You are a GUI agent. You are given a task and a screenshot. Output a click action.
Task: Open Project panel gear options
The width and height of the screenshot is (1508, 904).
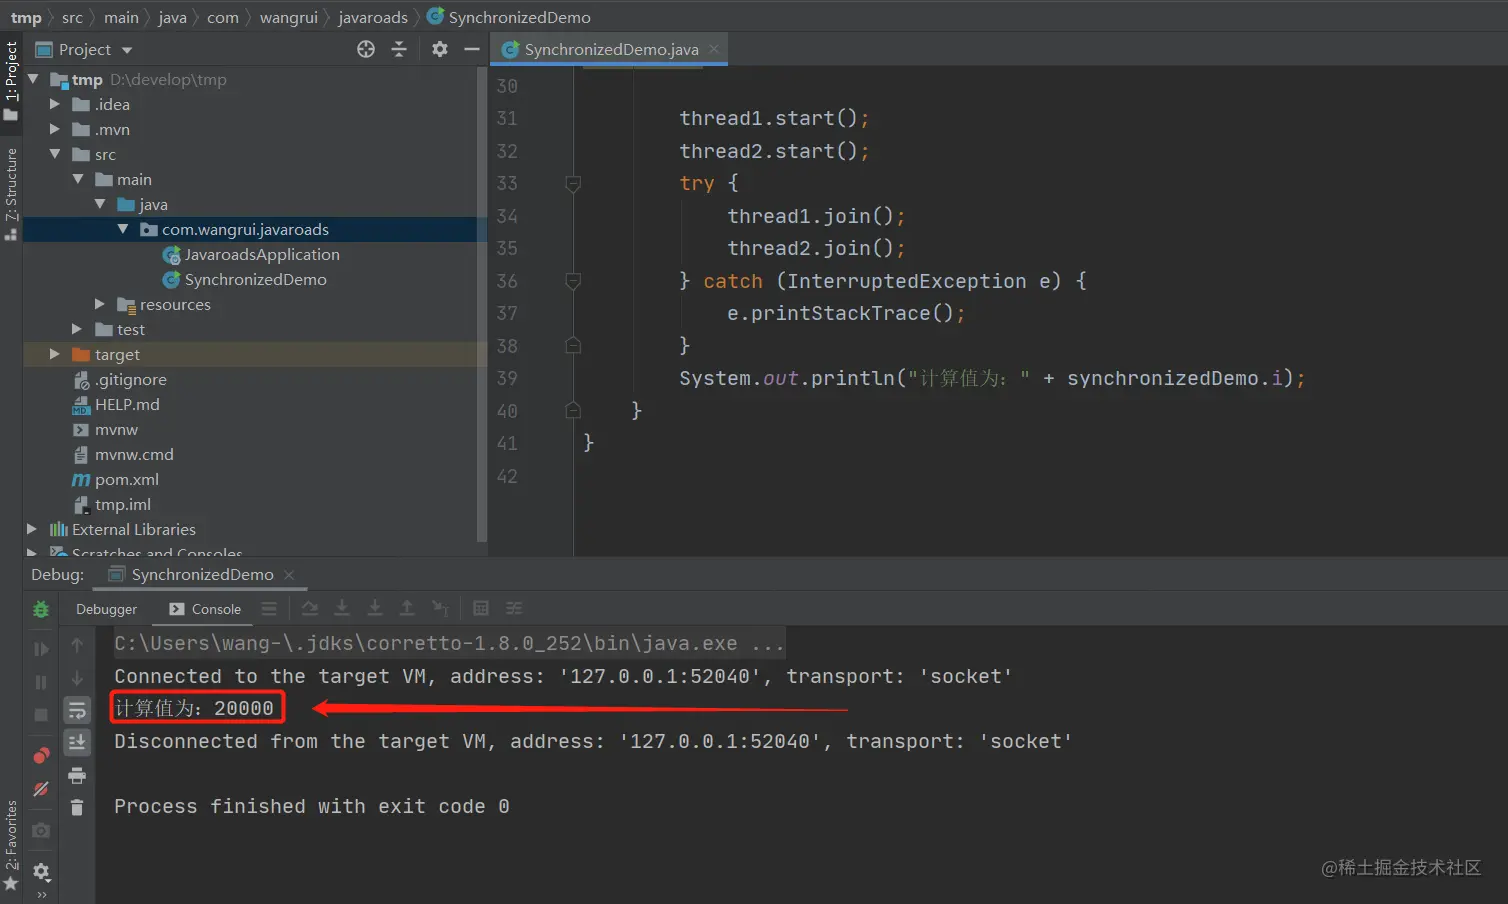pos(440,49)
